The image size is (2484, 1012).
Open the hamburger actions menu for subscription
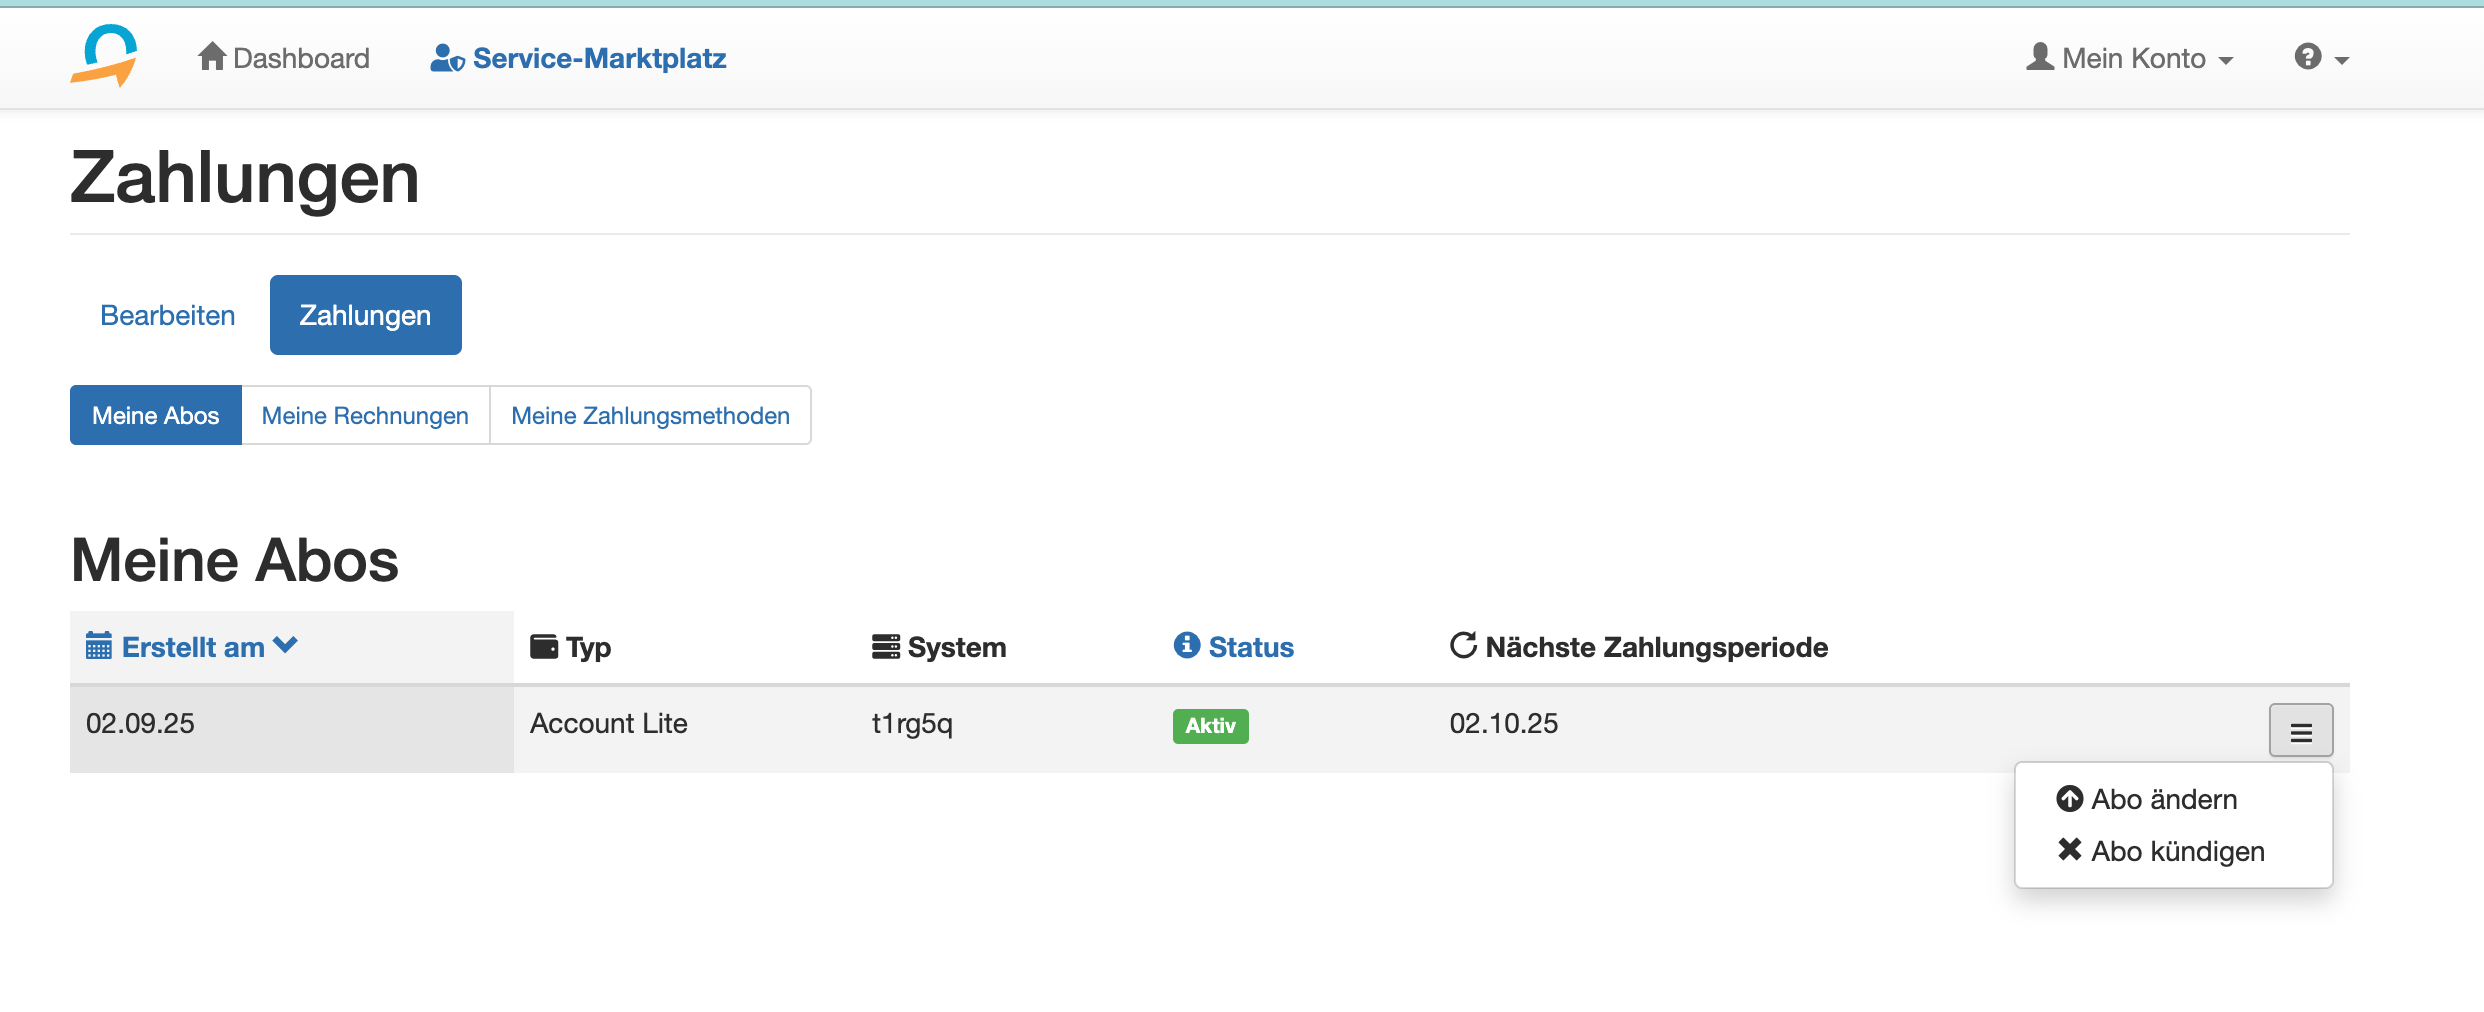[x=2300, y=731]
